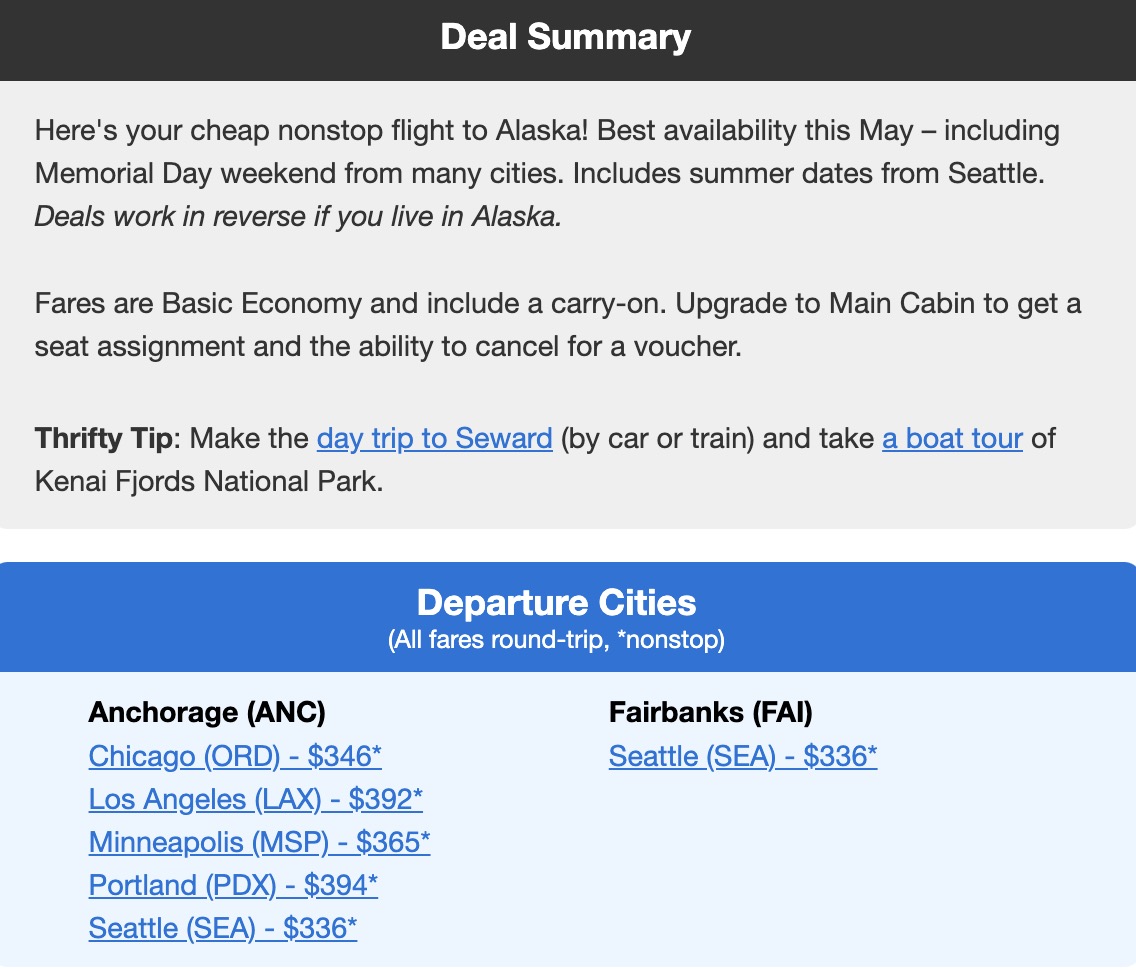Click the Fairbanks (FAI) column heading
The width and height of the screenshot is (1136, 970).
click(711, 712)
